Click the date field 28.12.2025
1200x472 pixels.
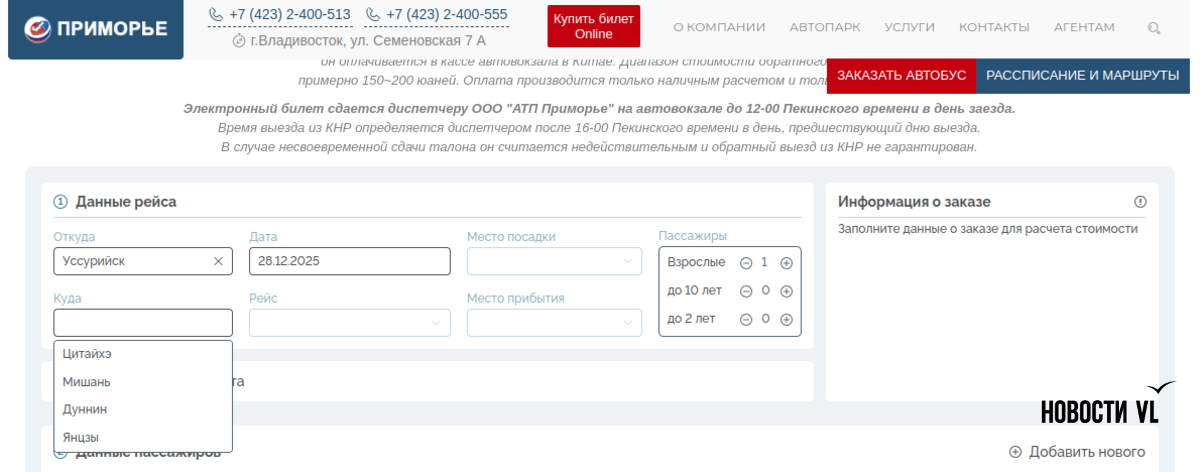click(349, 261)
